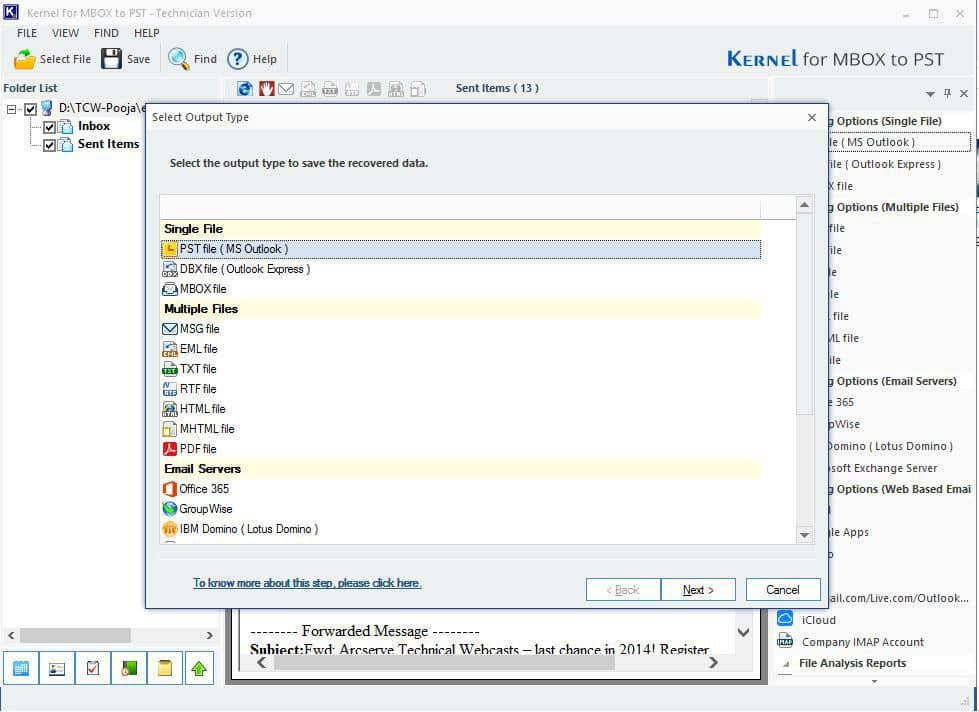Uncheck the Sent Items folder checkbox
Image resolution: width=979 pixels, height=712 pixels.
[x=49, y=146]
